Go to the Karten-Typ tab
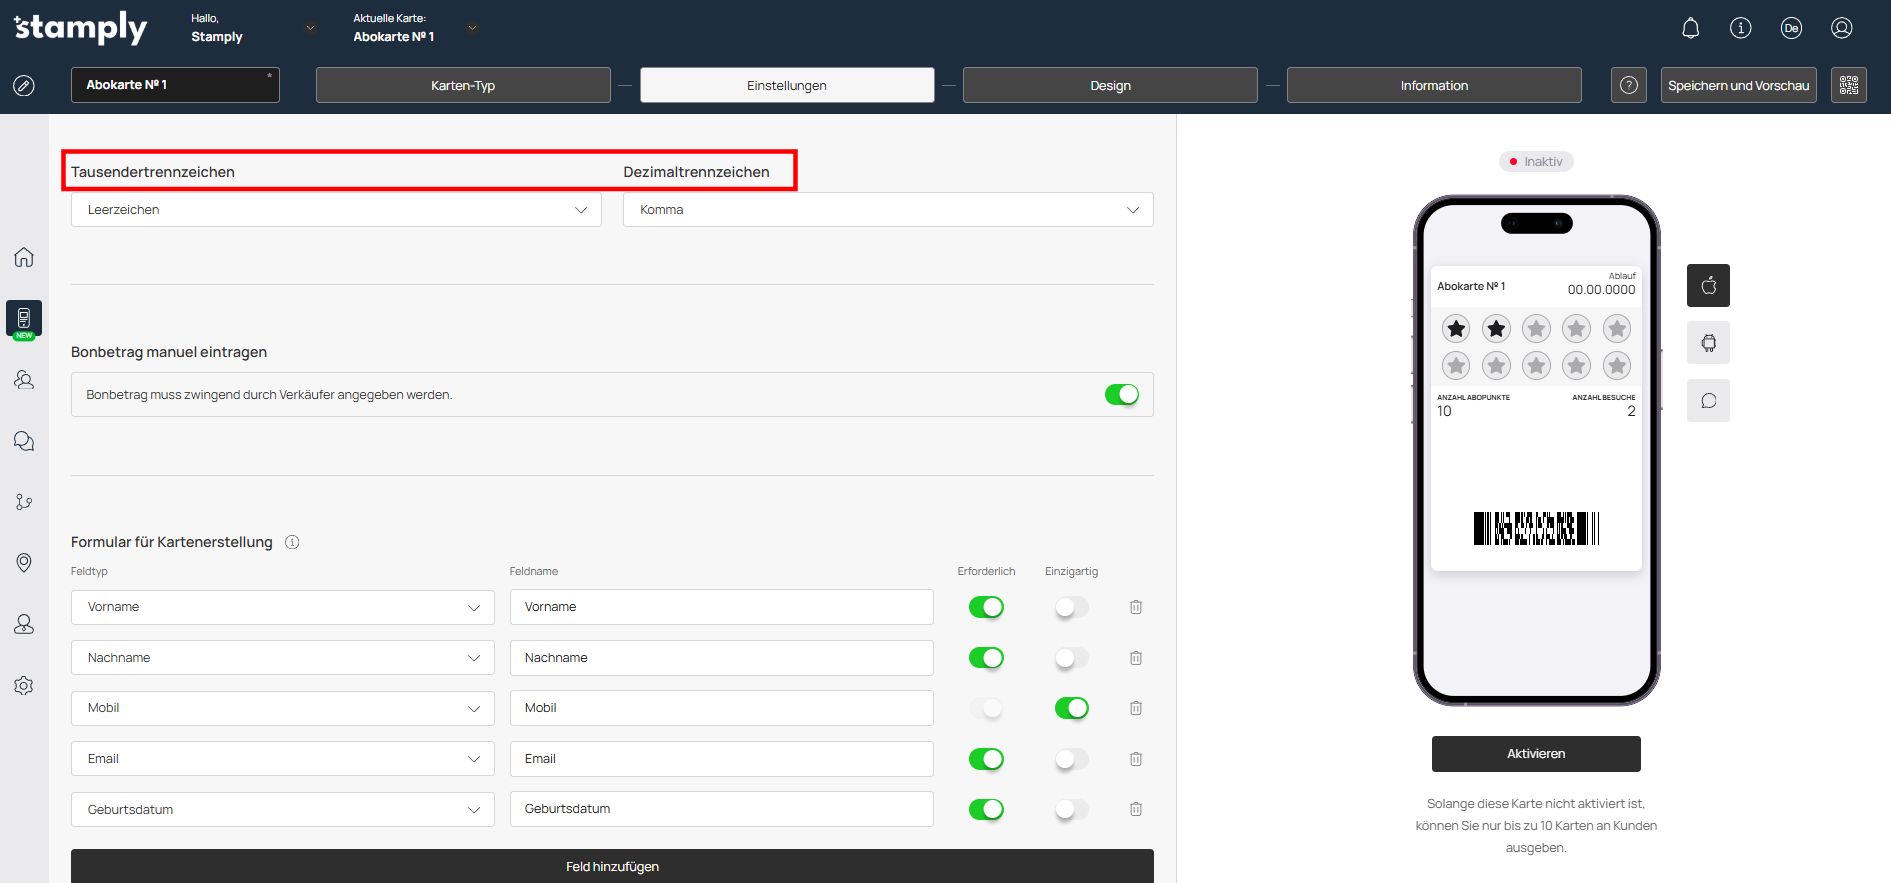1891x883 pixels. coord(463,86)
